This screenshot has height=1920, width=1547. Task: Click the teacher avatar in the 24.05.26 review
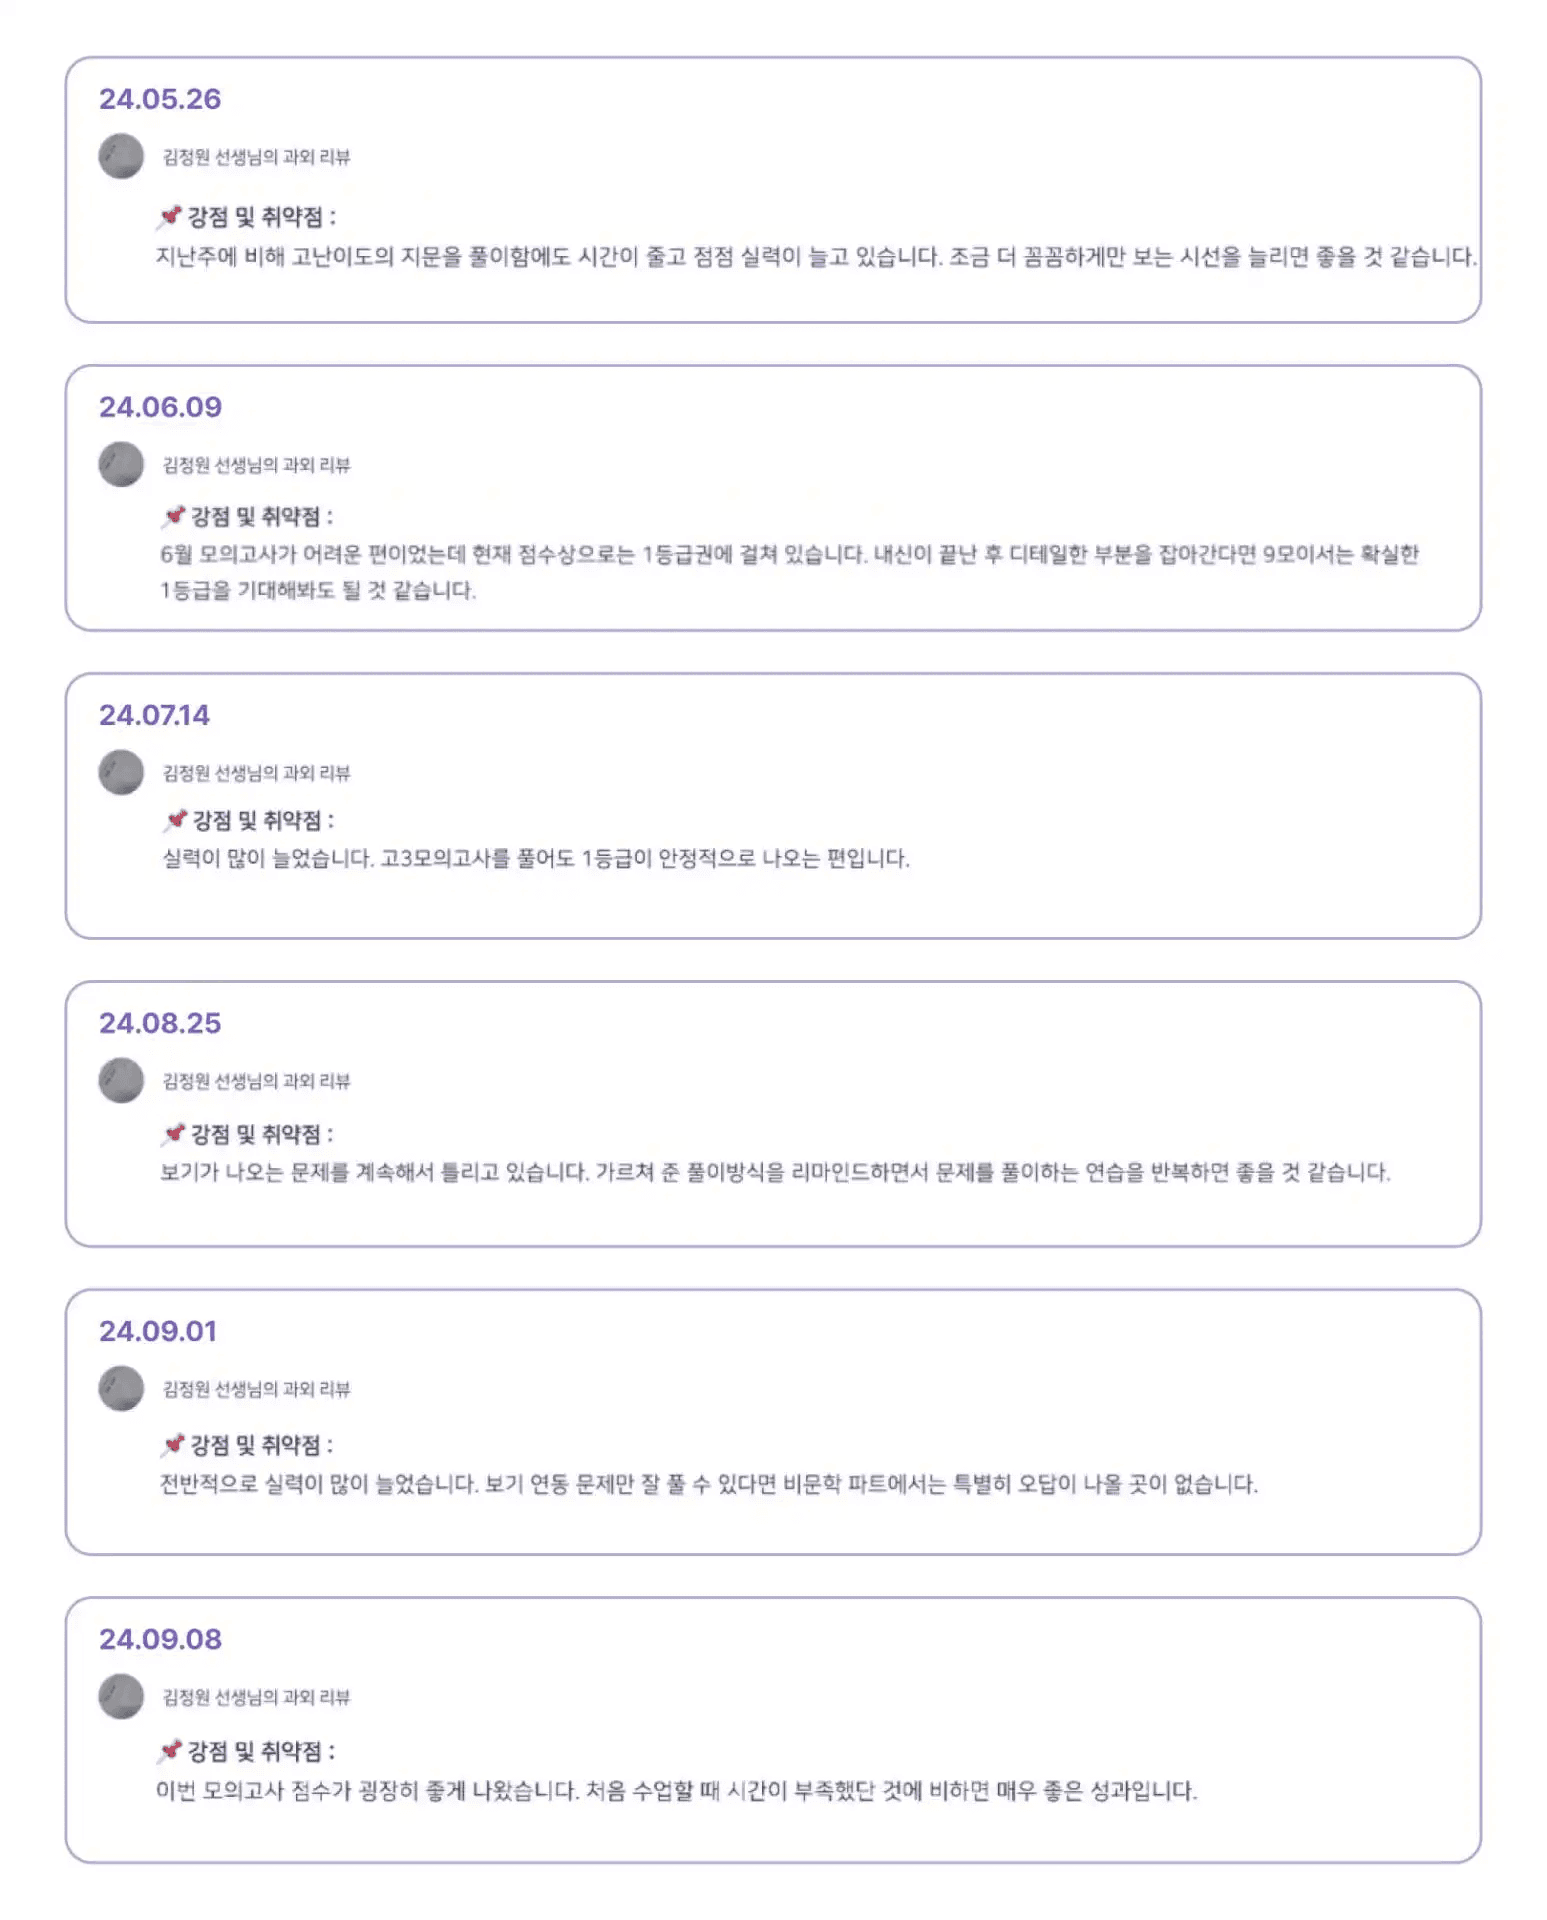tap(121, 157)
